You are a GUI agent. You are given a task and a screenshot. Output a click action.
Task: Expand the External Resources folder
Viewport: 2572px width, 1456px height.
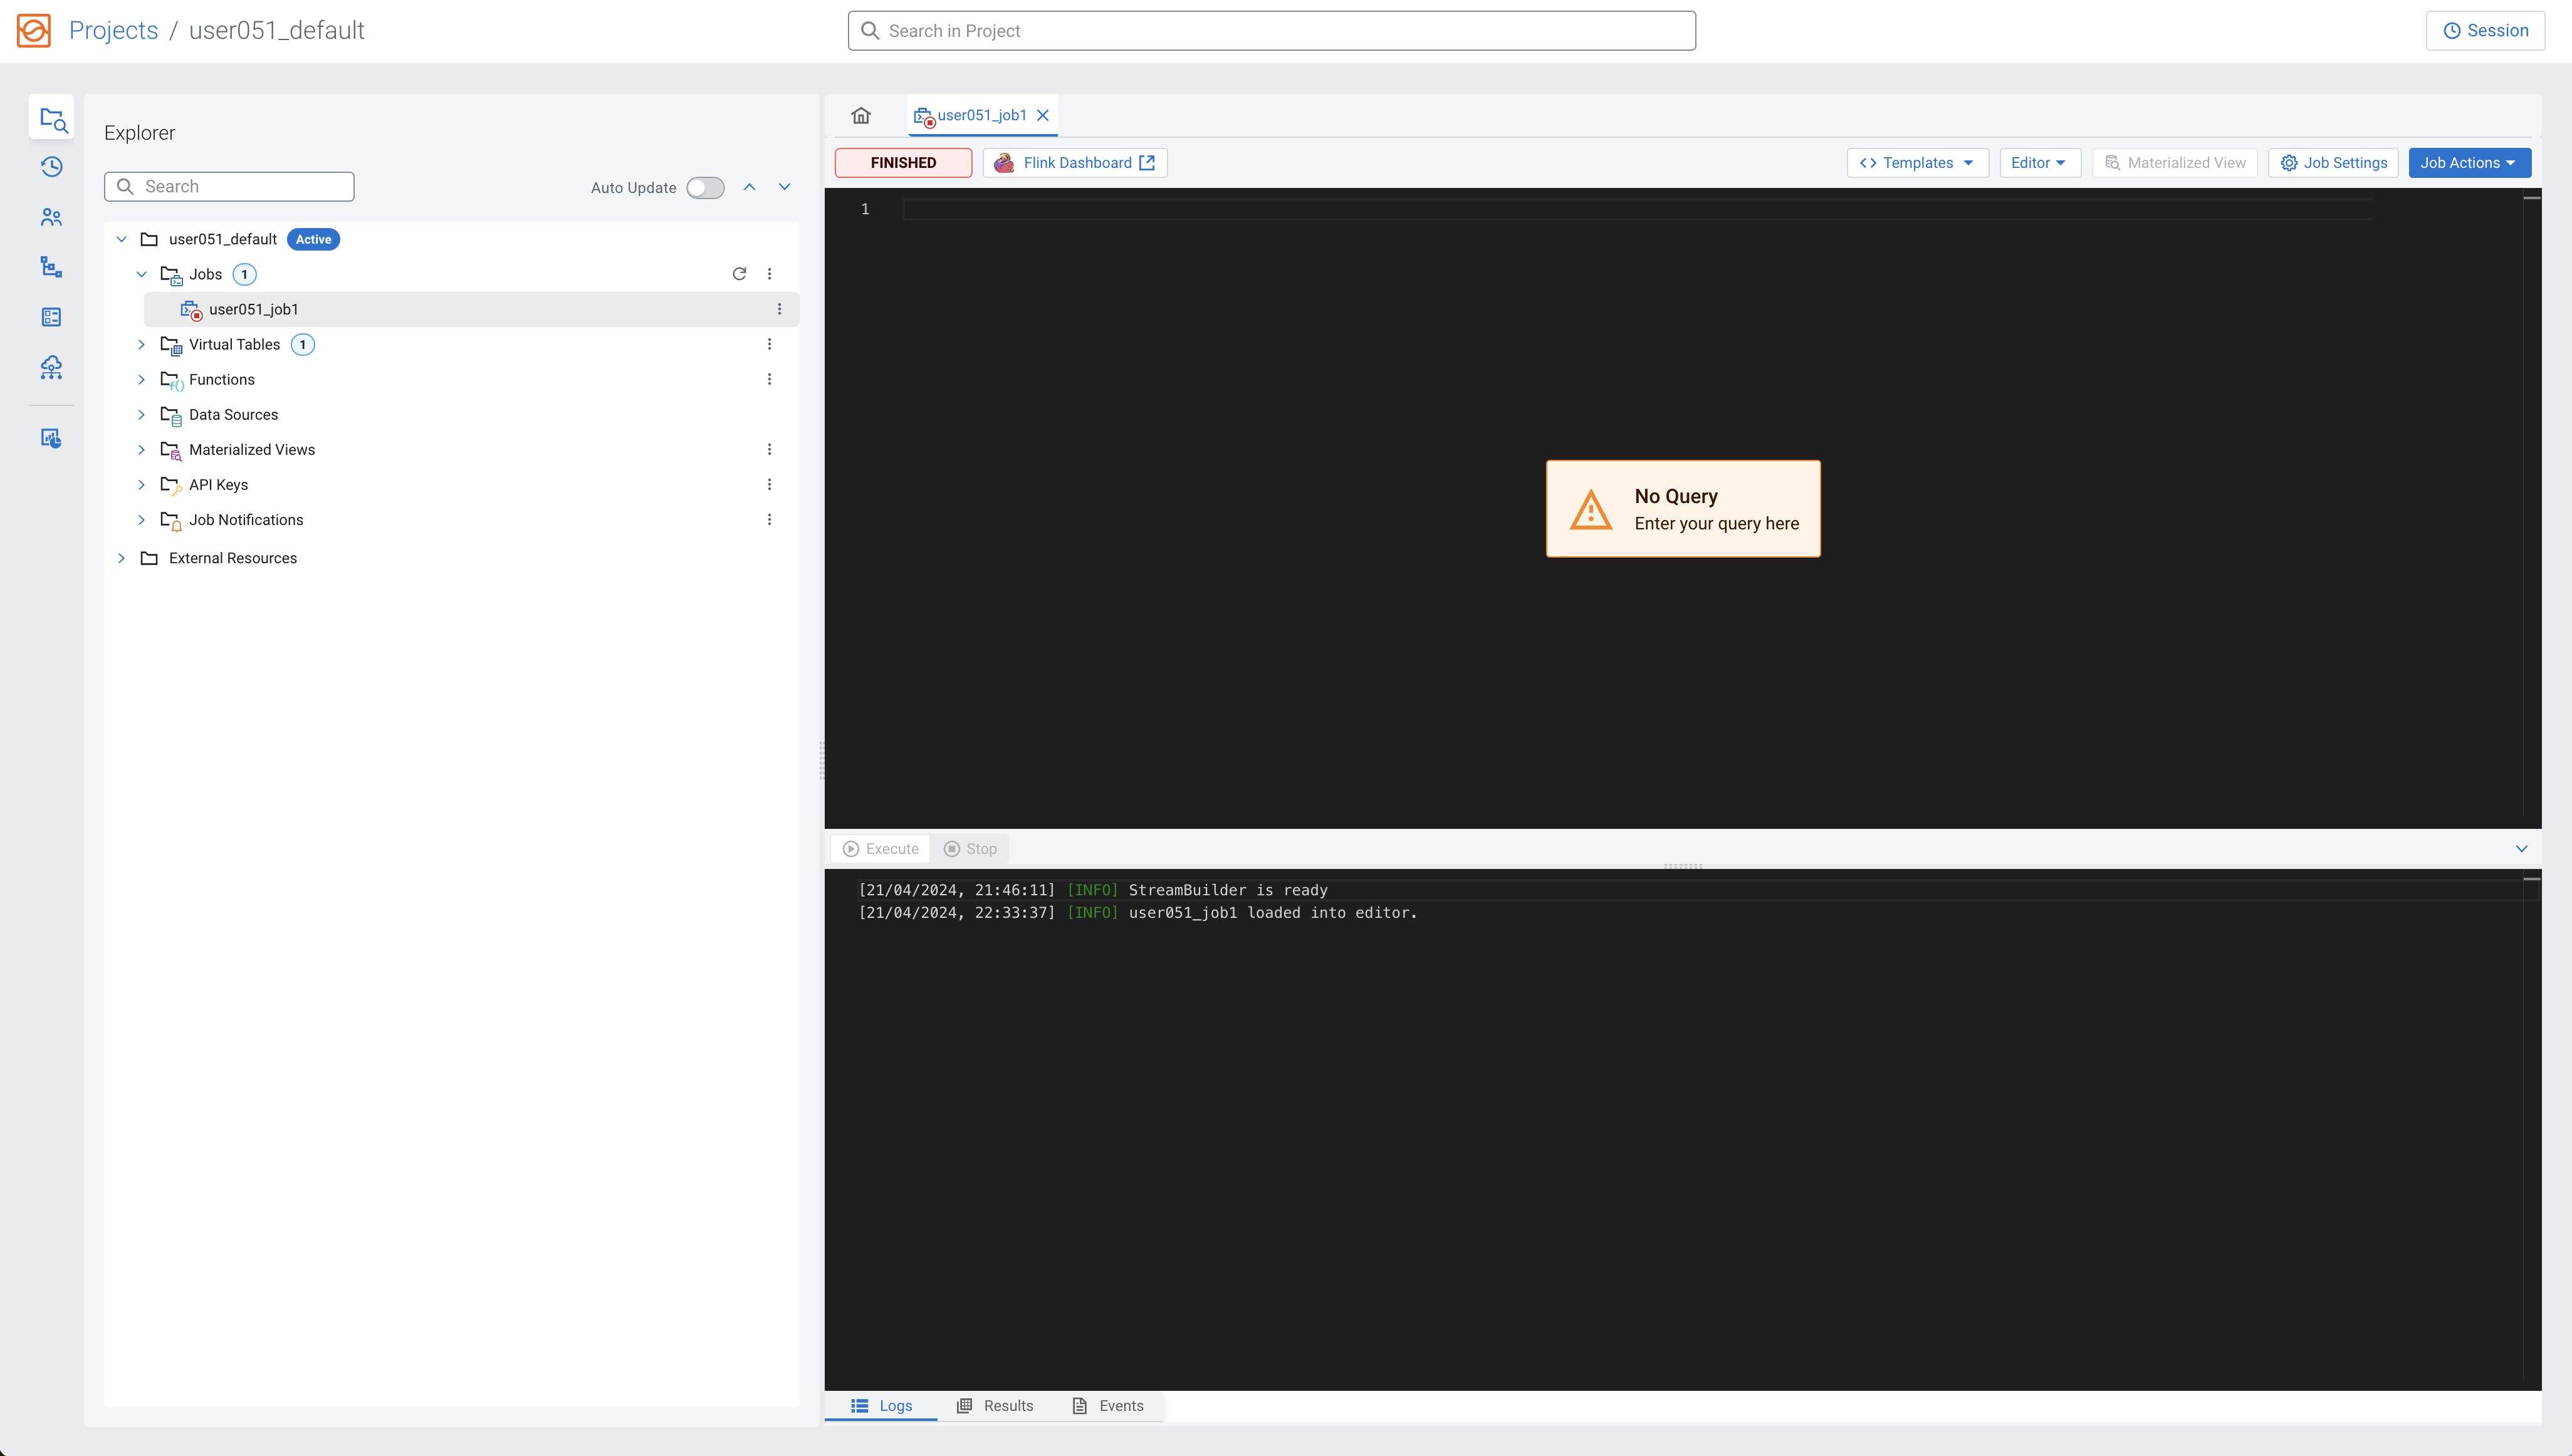(x=121, y=558)
